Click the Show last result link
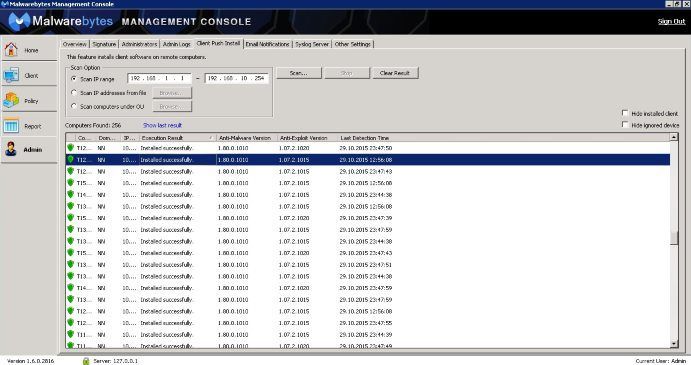691x365 pixels. click(x=162, y=125)
